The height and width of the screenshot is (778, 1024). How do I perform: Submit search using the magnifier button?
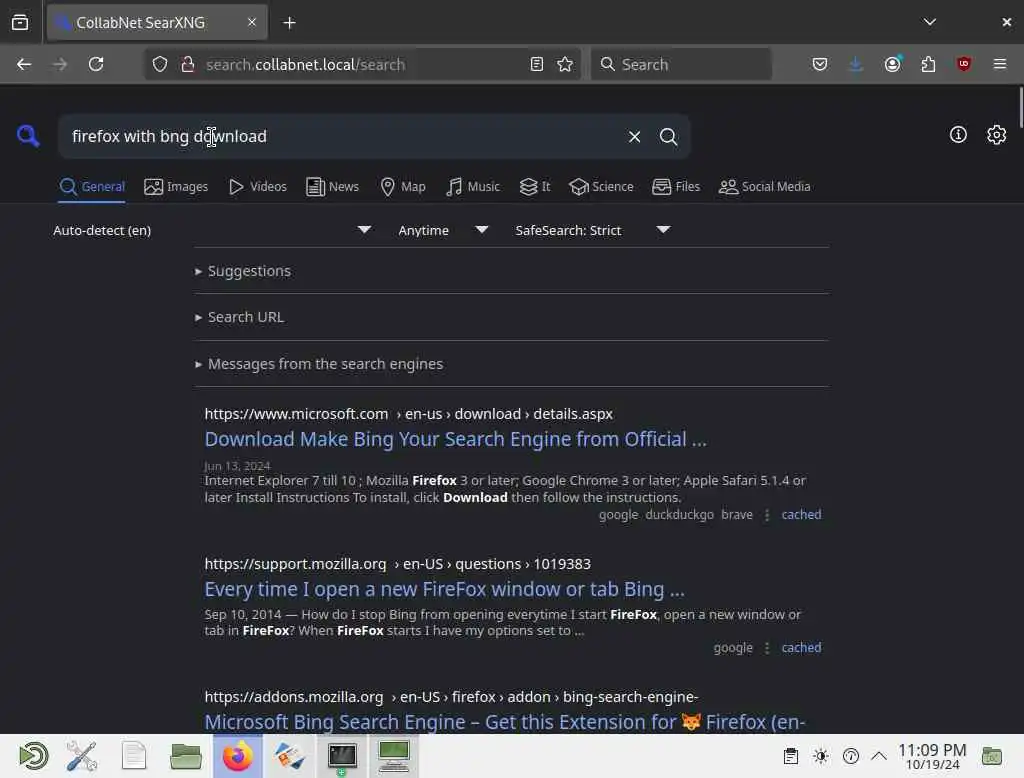(x=668, y=137)
